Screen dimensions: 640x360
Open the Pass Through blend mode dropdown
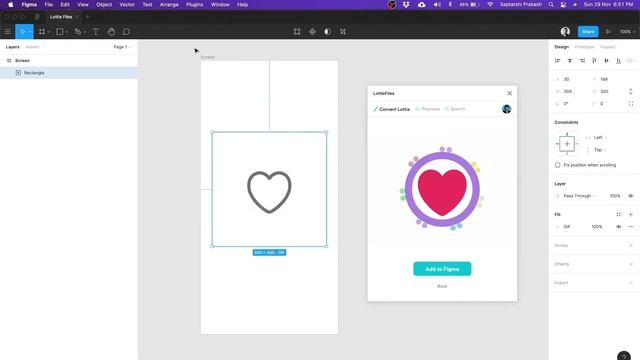point(580,196)
